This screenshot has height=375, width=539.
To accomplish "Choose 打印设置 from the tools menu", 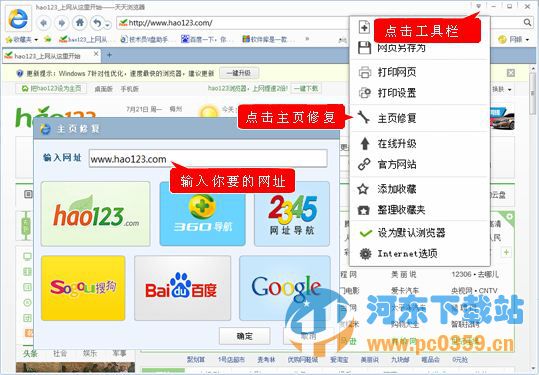I will [419, 93].
